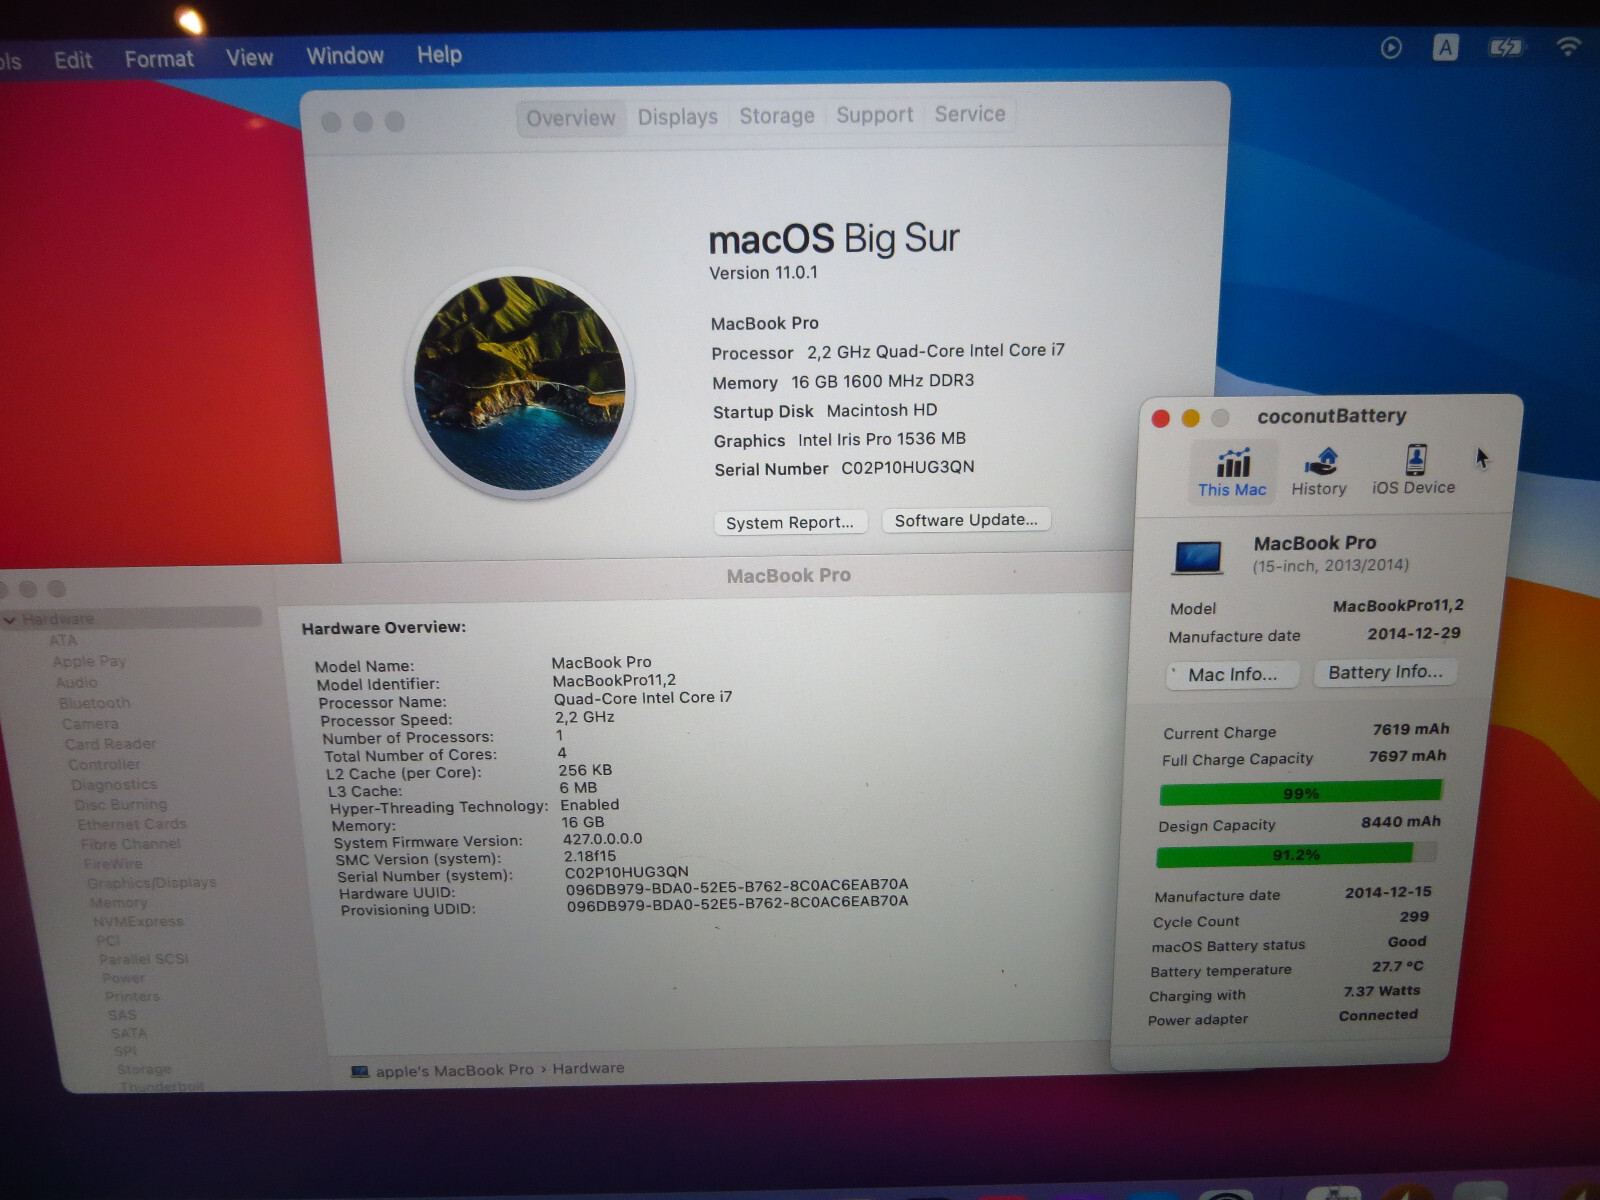Click the Software Update button
Viewport: 1600px width, 1200px height.
966,520
